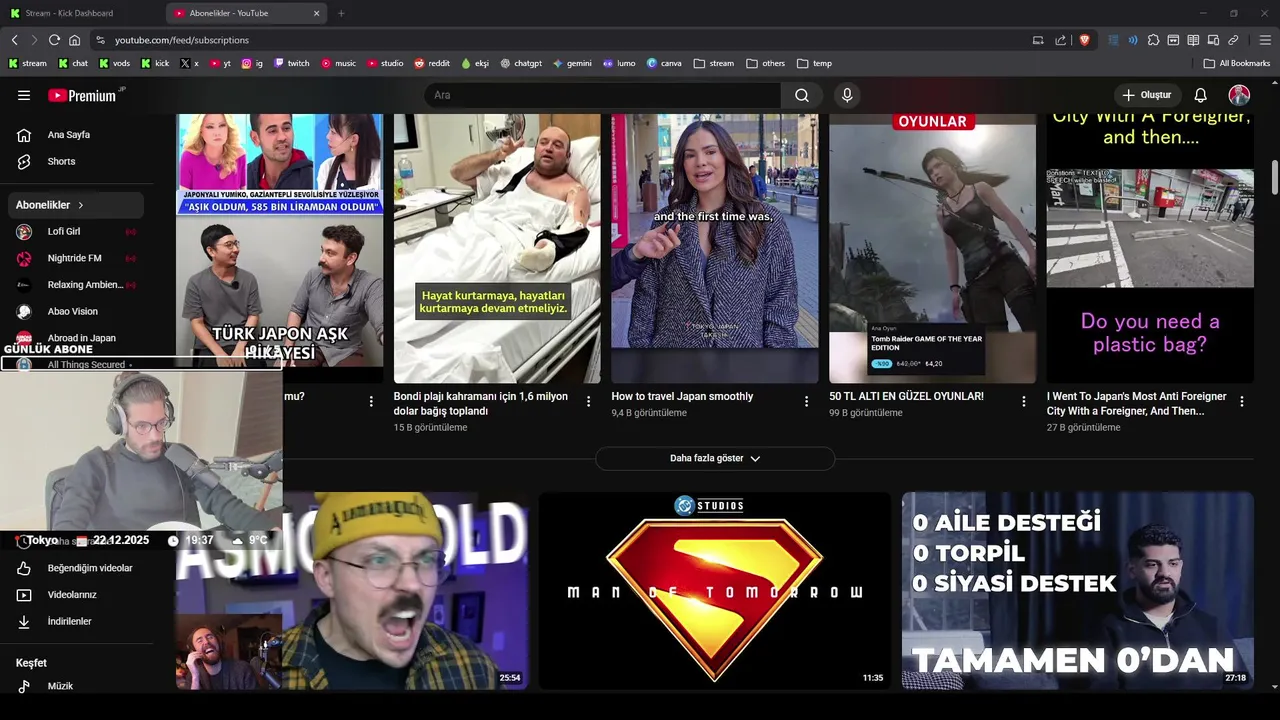The image size is (1280, 720).
Task: Open options for 50 TL ALTI short
Action: pos(1023,401)
